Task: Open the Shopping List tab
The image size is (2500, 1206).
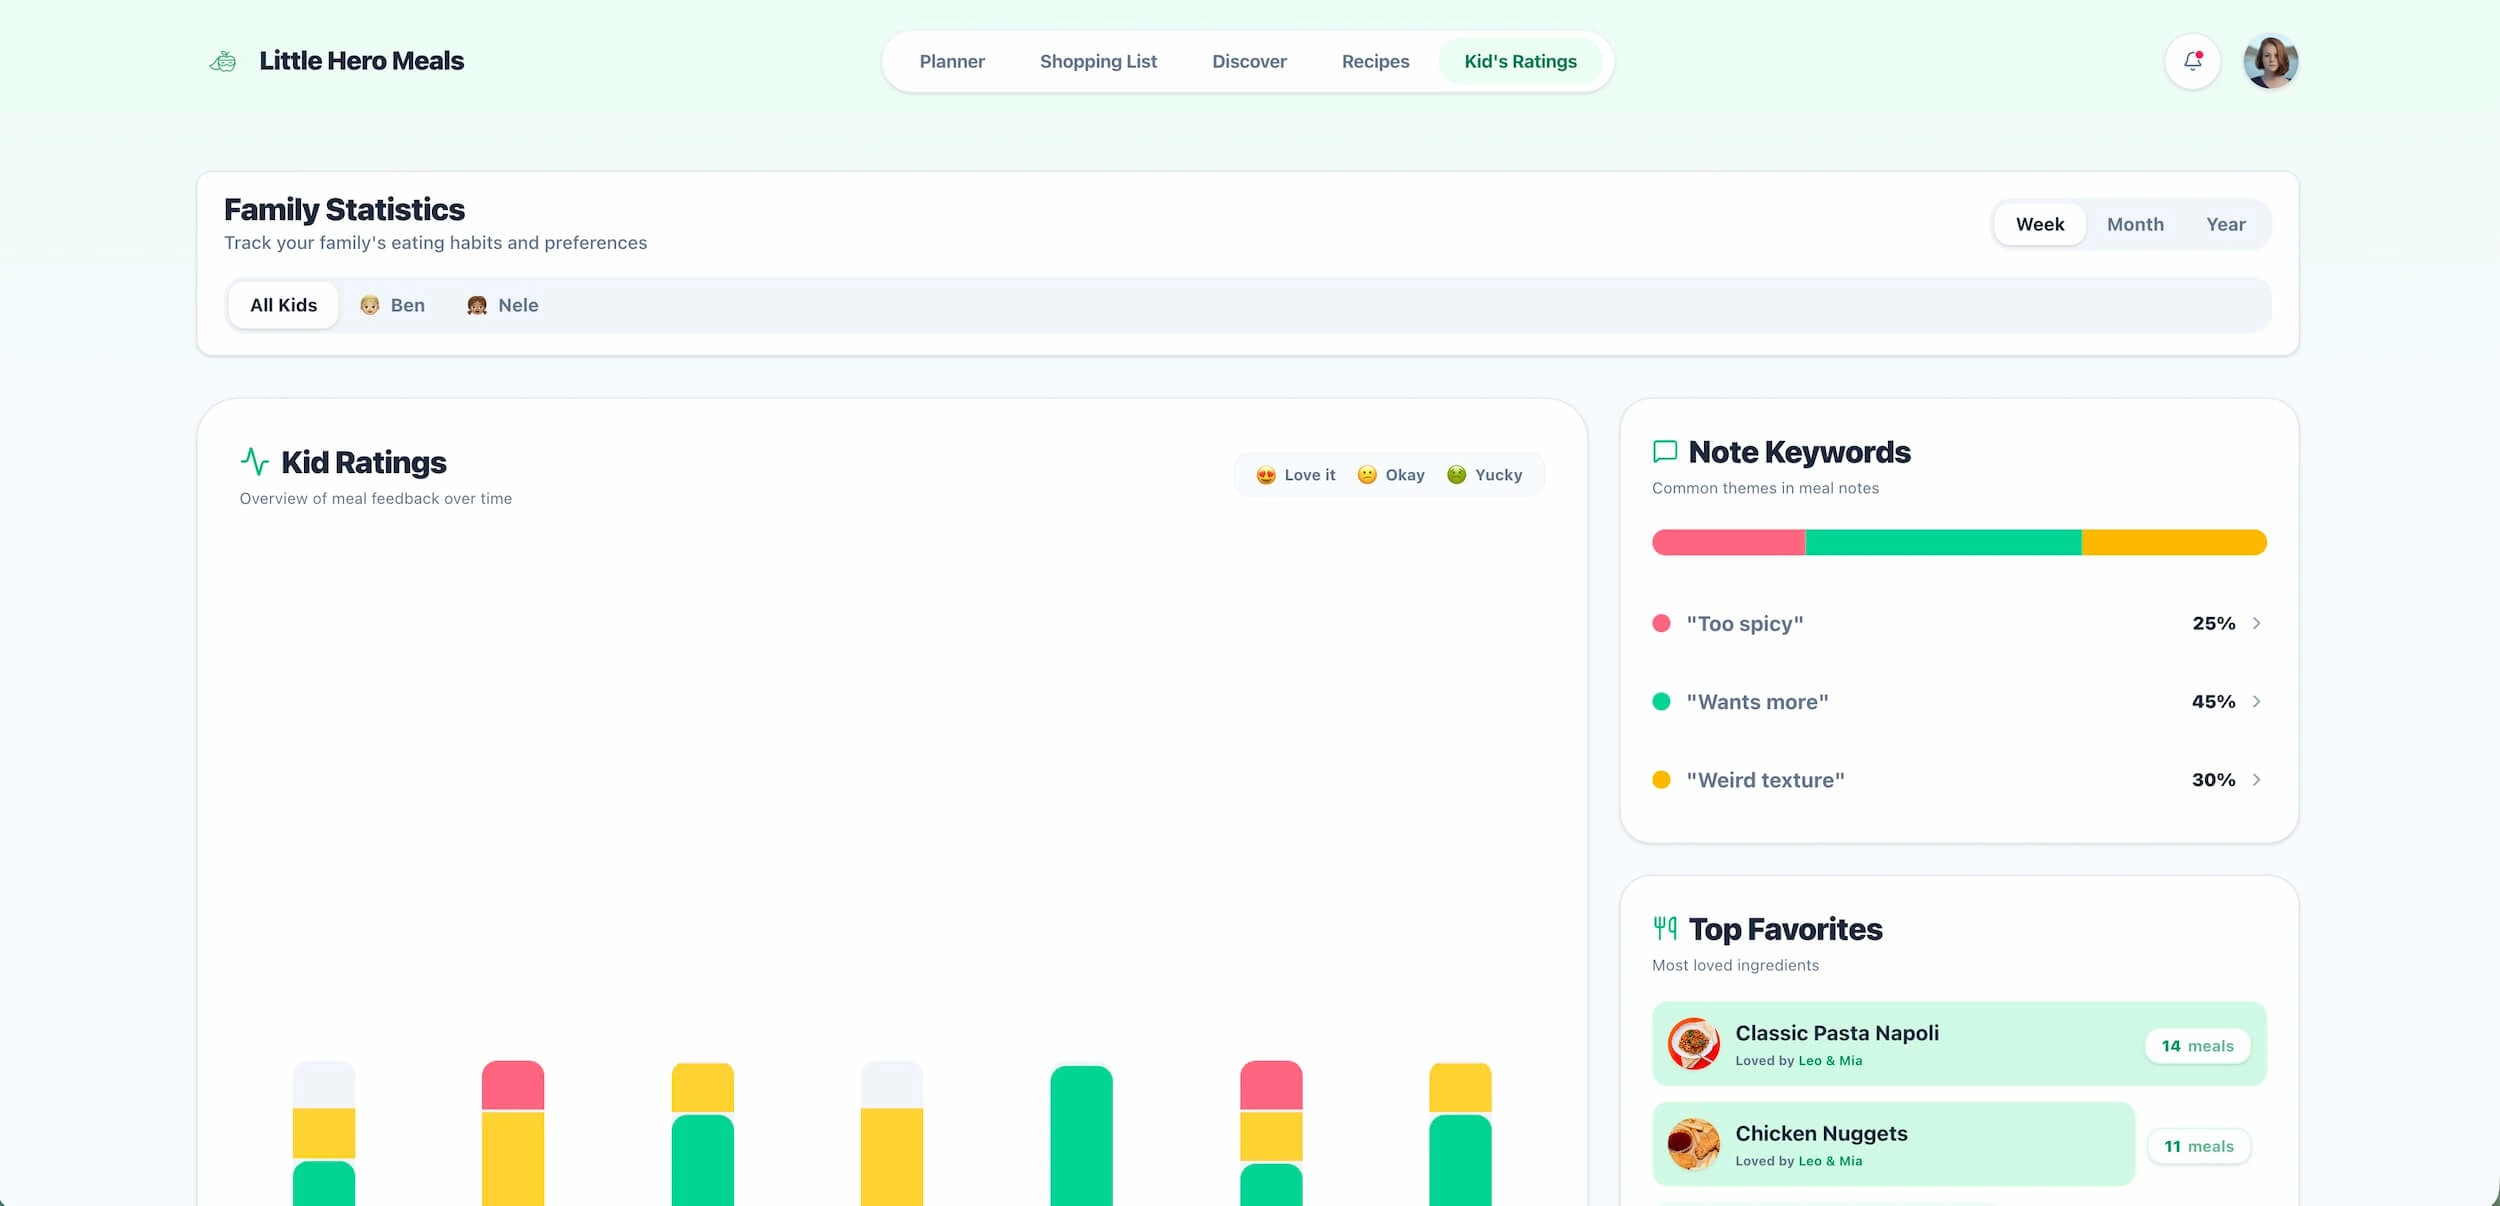Action: 1098,61
